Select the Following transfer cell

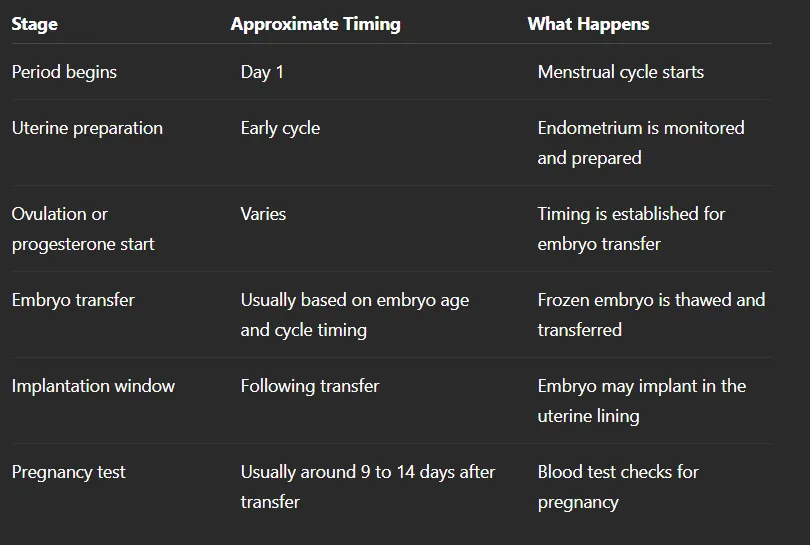tap(310, 386)
